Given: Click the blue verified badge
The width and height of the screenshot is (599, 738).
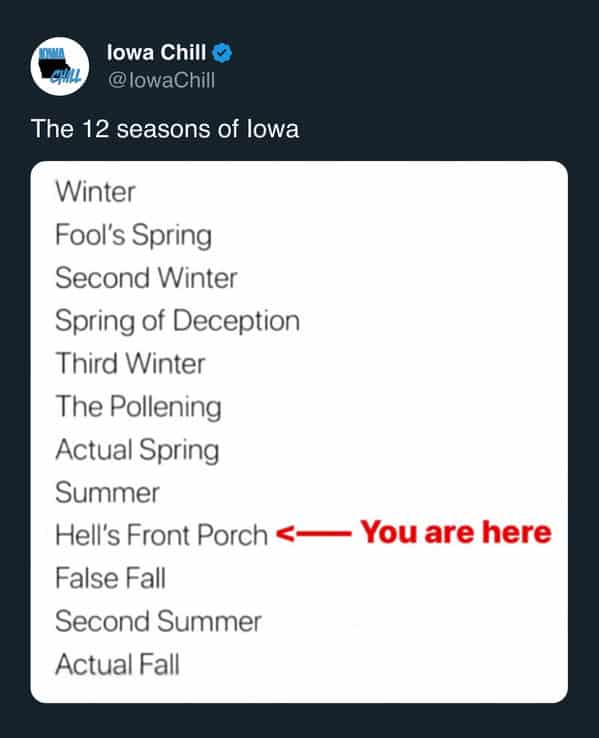Looking at the screenshot, I should click(x=222, y=53).
